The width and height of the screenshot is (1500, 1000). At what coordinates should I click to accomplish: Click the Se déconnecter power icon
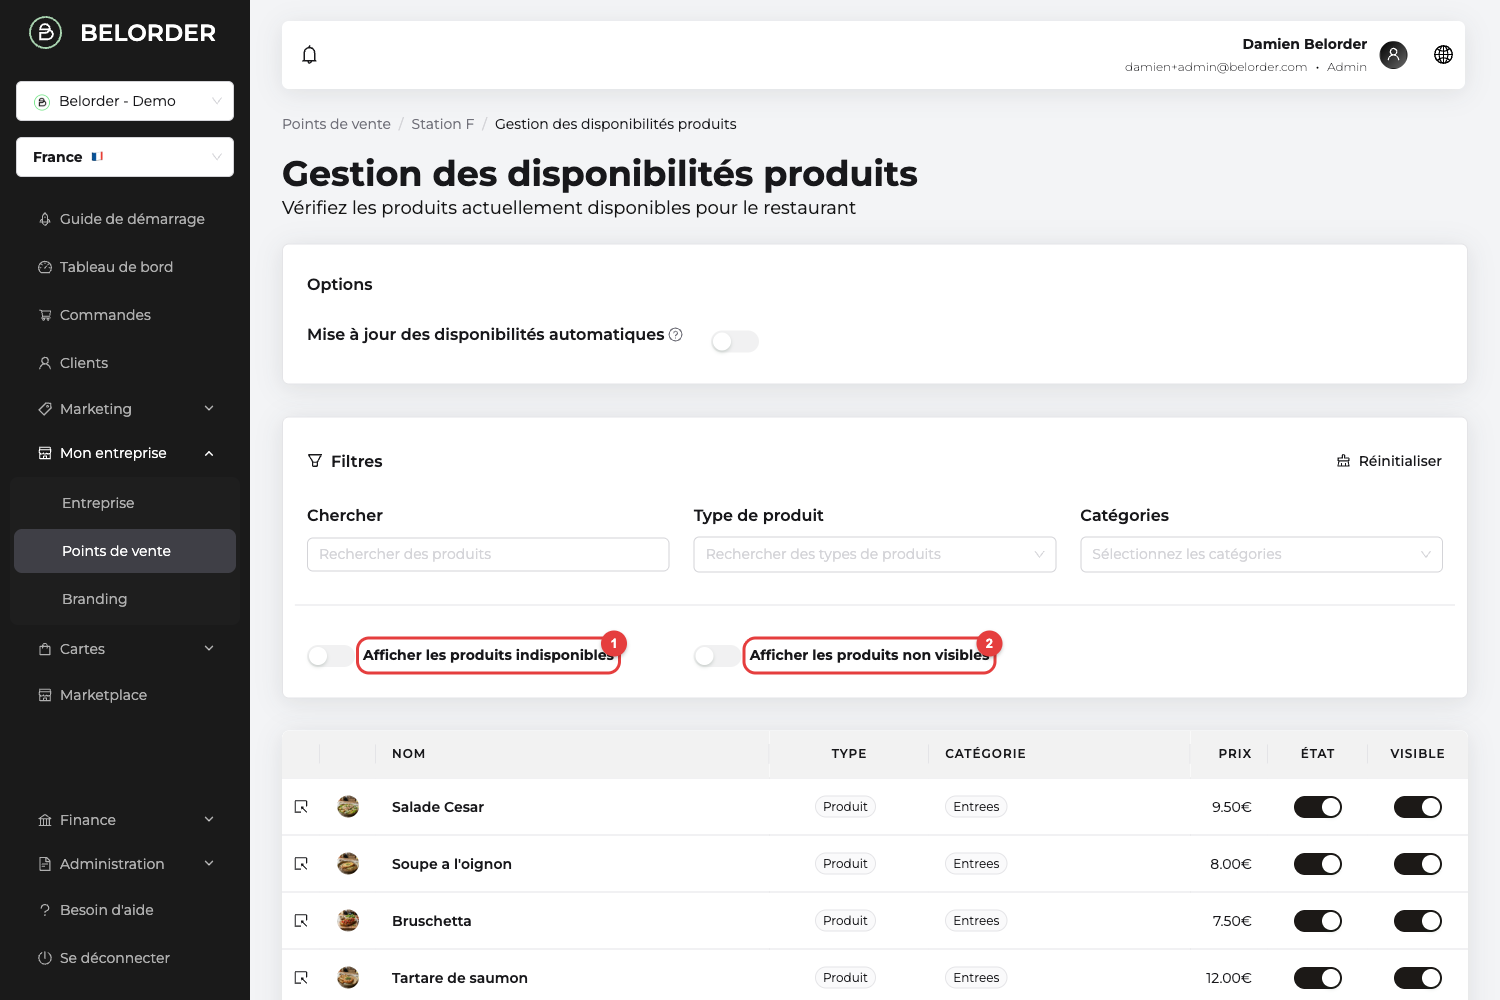coord(45,958)
